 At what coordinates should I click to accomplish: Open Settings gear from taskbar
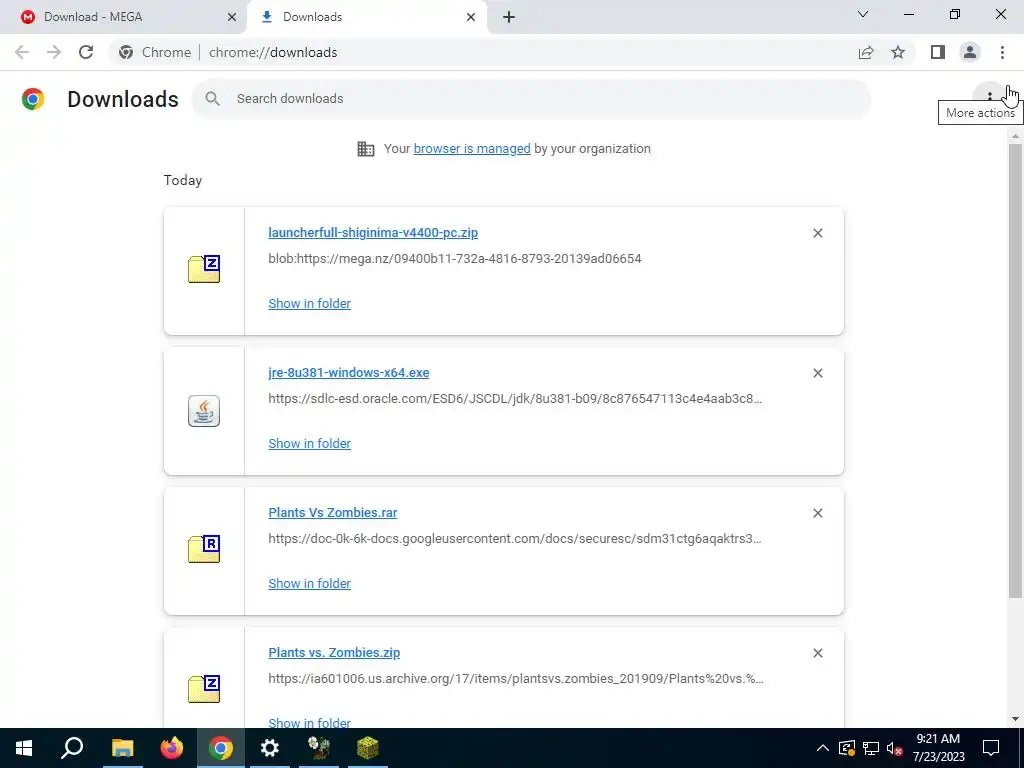(x=270, y=748)
